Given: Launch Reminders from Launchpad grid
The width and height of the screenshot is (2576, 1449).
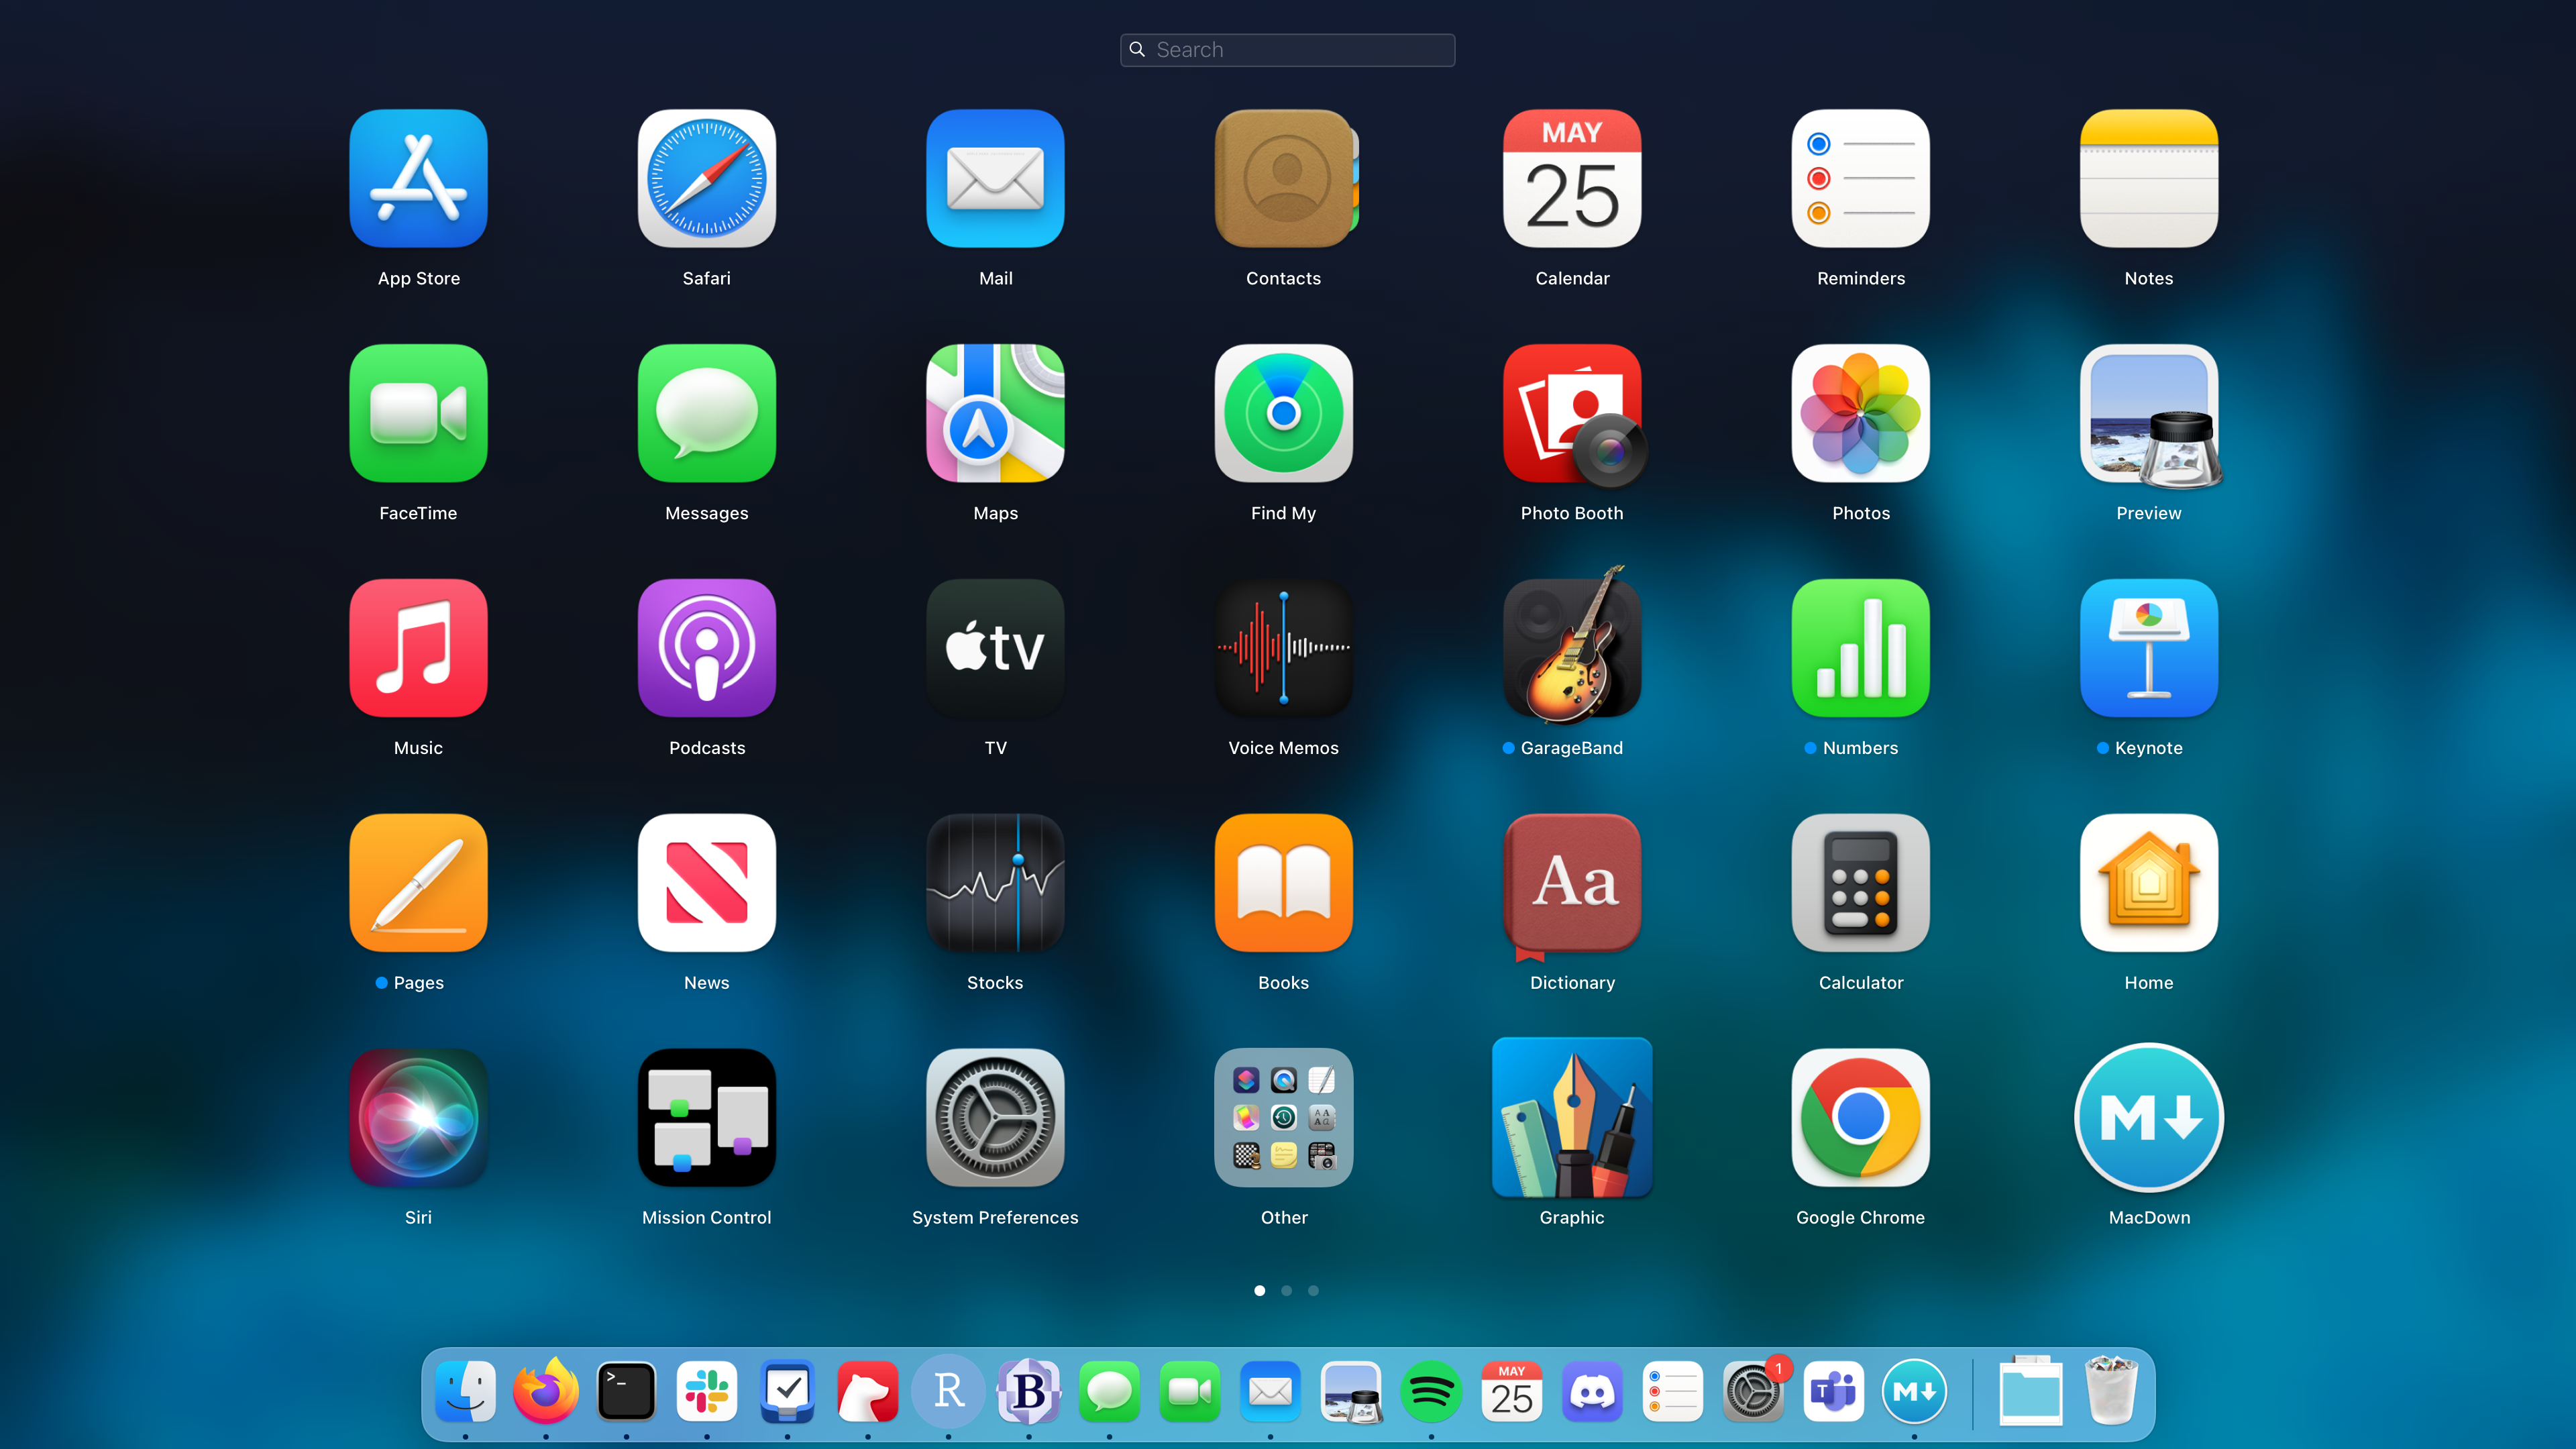Looking at the screenshot, I should (1861, 178).
